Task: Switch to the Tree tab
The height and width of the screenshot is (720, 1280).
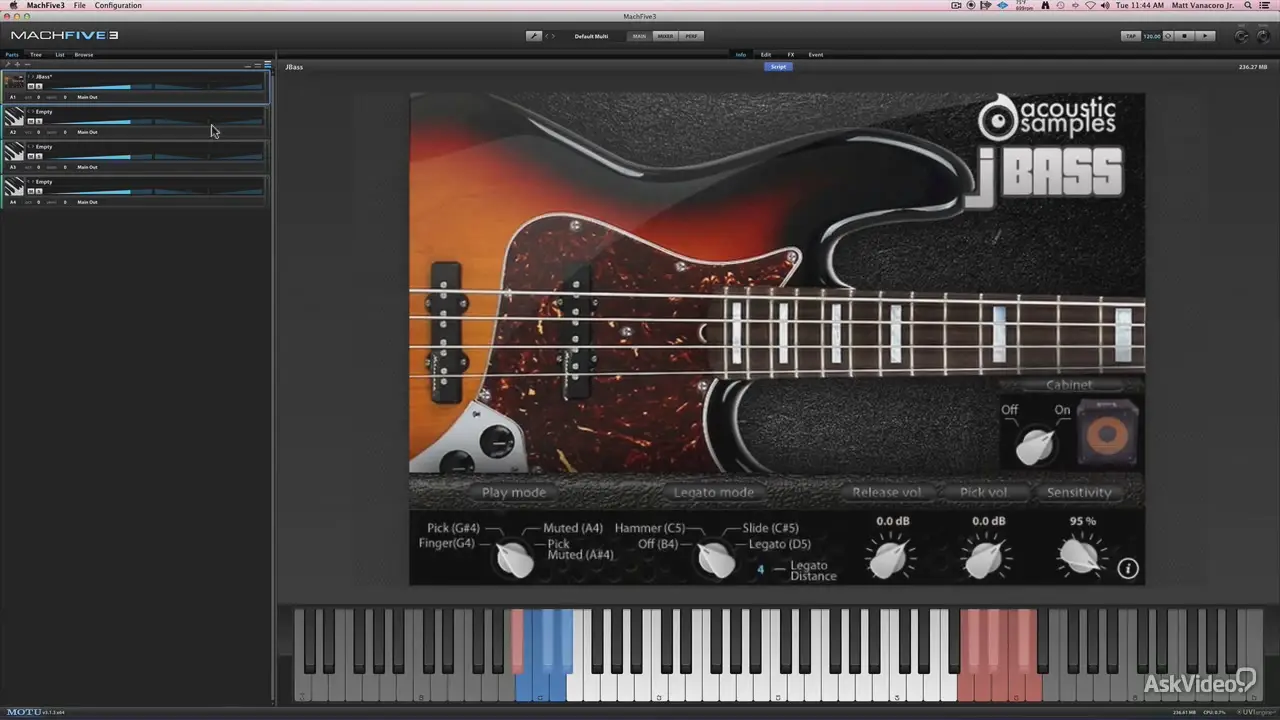Action: click(36, 55)
